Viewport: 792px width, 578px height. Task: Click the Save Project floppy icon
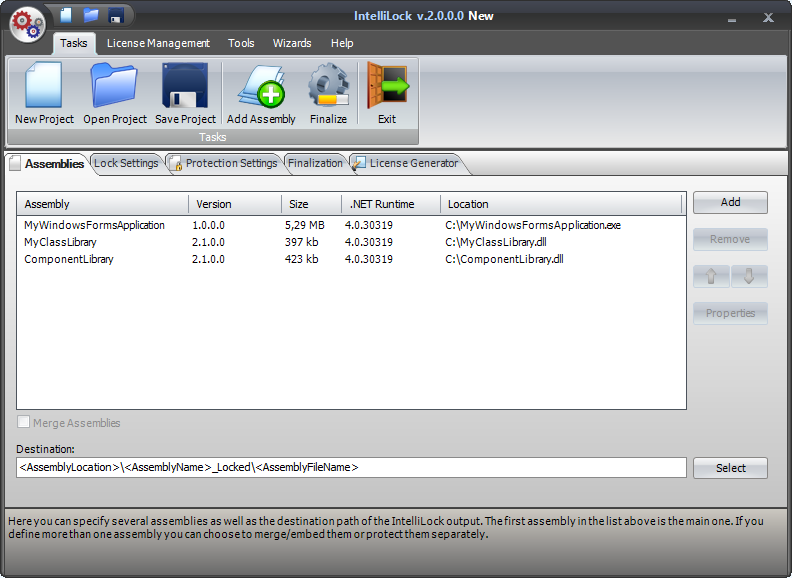(185, 87)
